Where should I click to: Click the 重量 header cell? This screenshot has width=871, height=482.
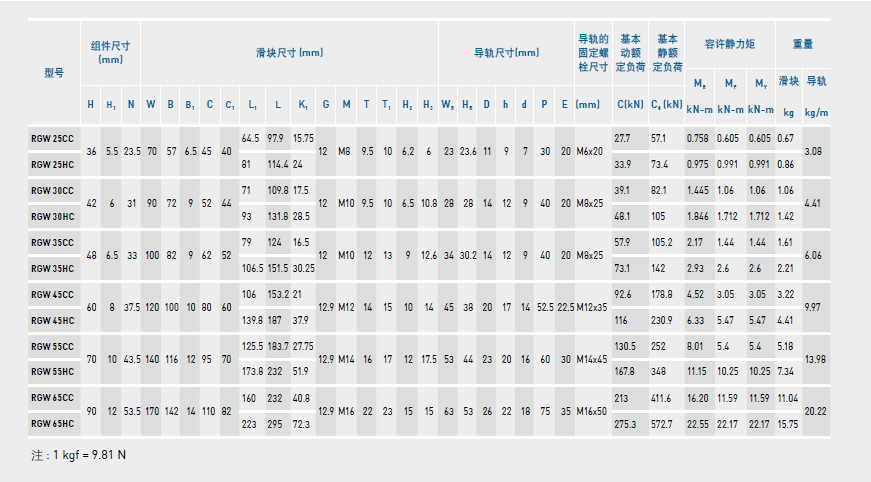point(803,44)
